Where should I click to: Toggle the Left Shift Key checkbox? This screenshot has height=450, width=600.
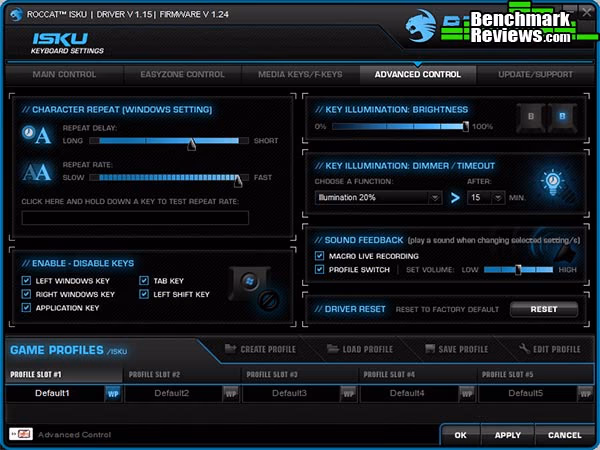144,294
